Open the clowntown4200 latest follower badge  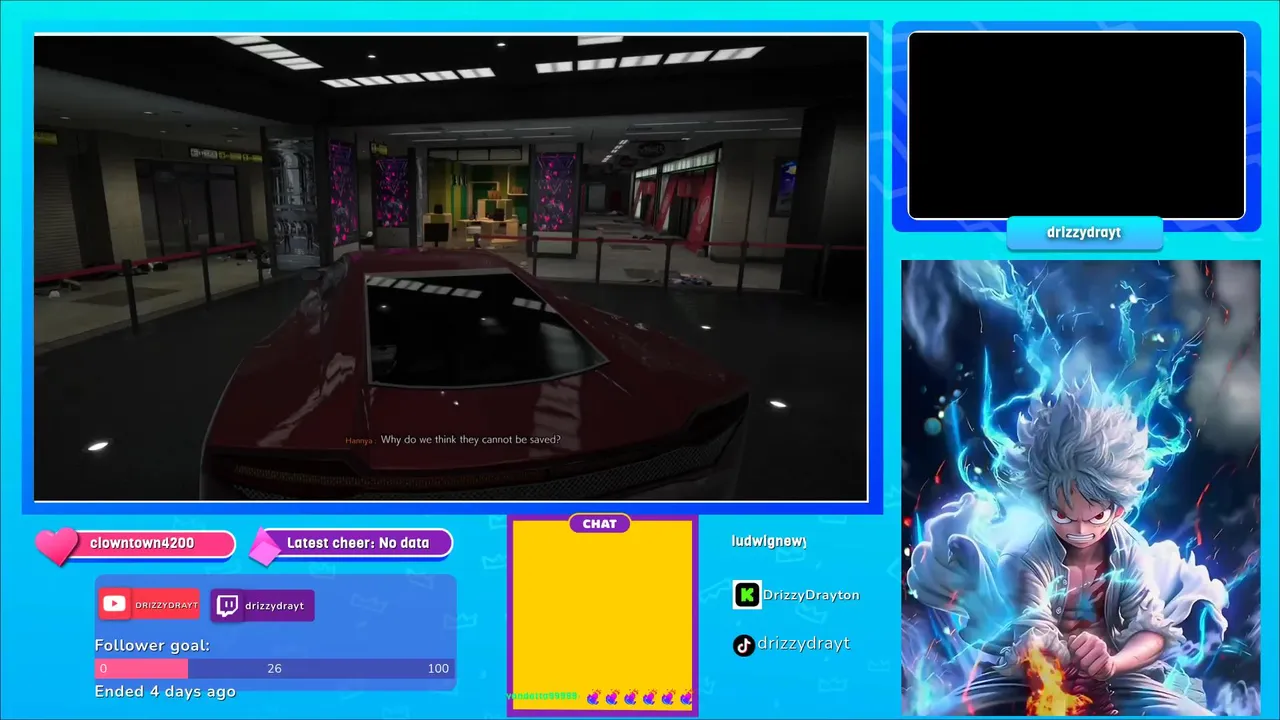(x=142, y=543)
